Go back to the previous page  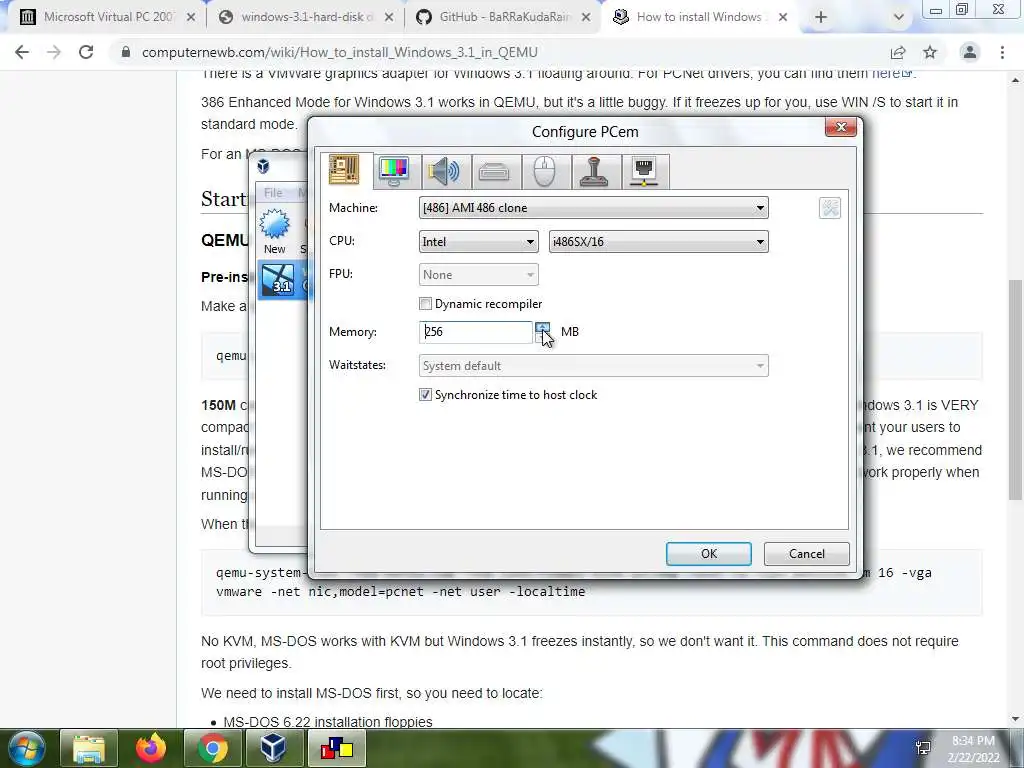(x=22, y=52)
